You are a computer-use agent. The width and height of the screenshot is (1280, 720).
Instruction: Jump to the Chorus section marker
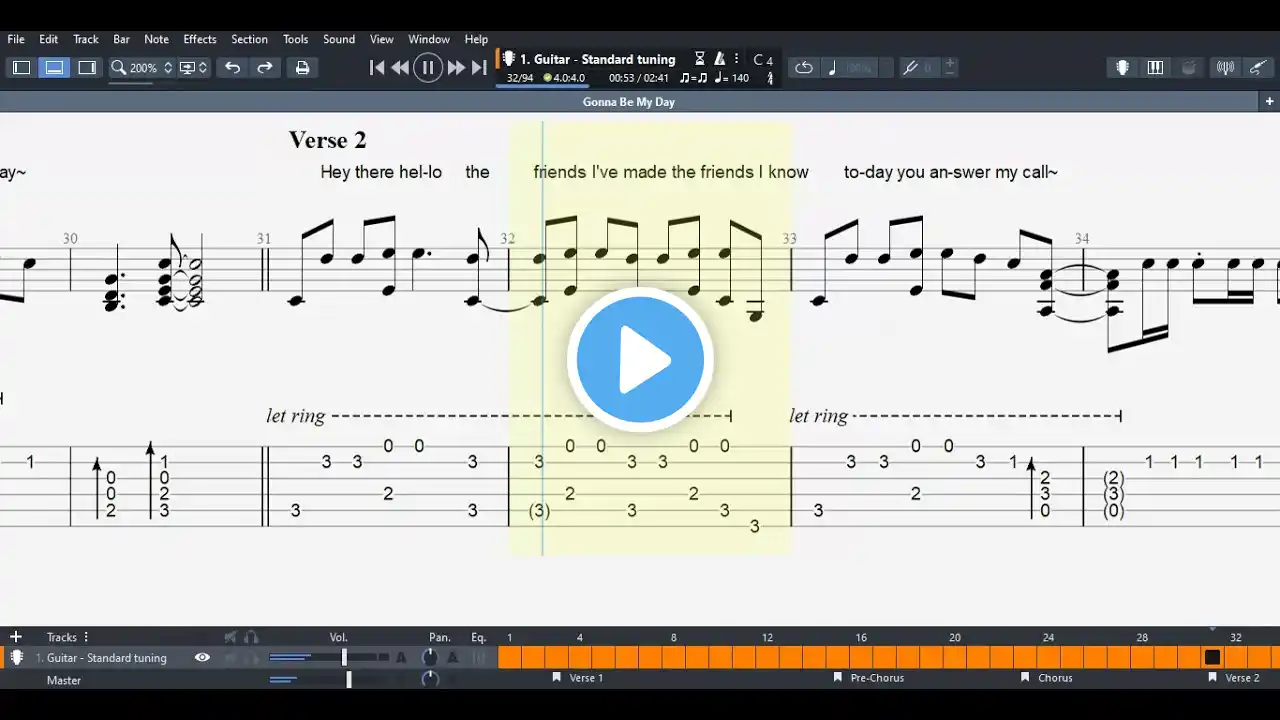1047,678
